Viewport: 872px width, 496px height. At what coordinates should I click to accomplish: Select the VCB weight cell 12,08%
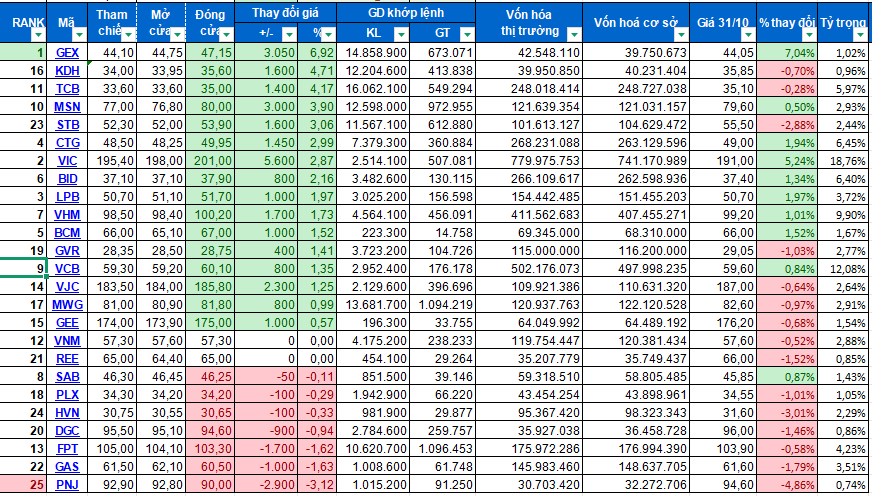845,269
